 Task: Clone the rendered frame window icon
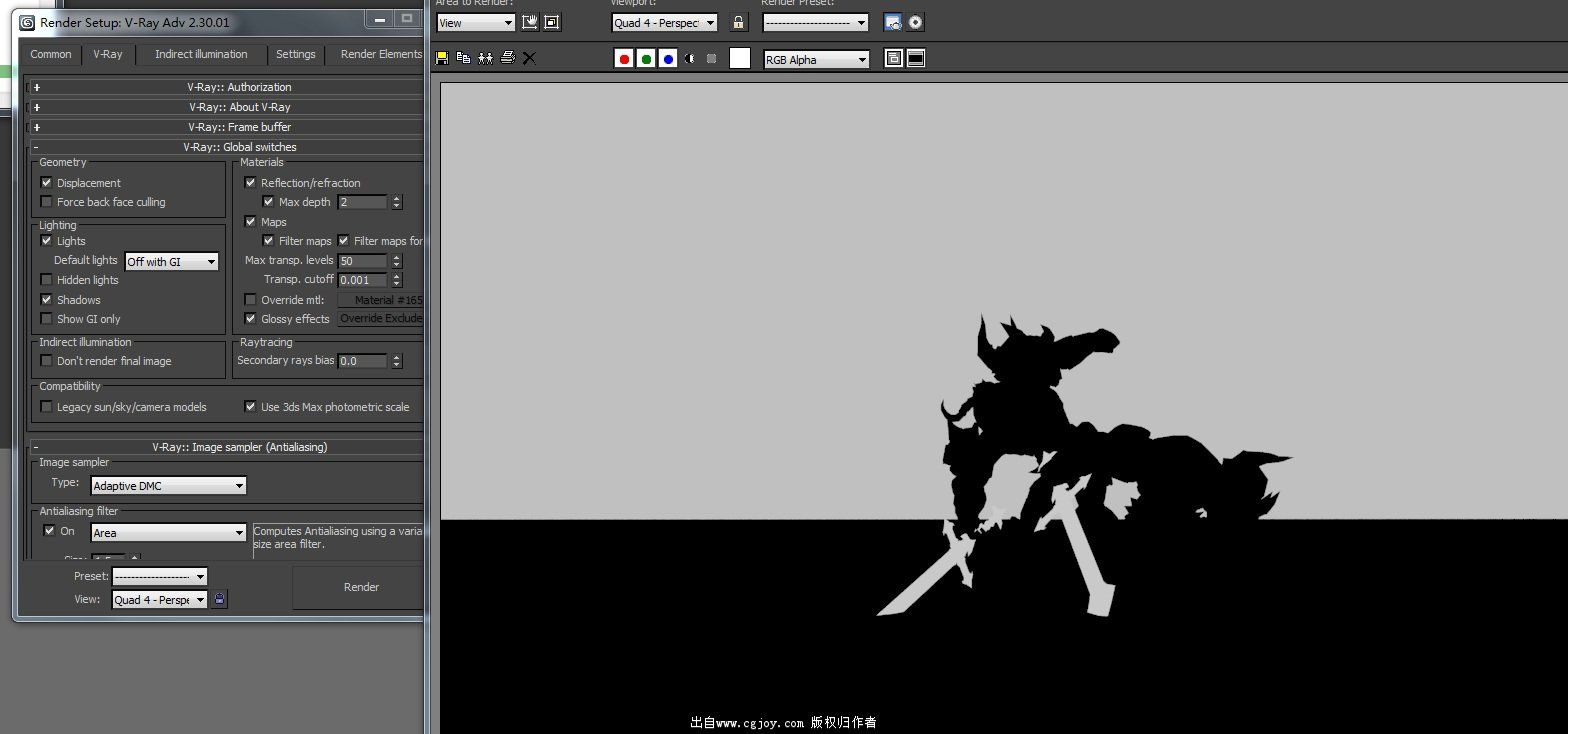(485, 58)
